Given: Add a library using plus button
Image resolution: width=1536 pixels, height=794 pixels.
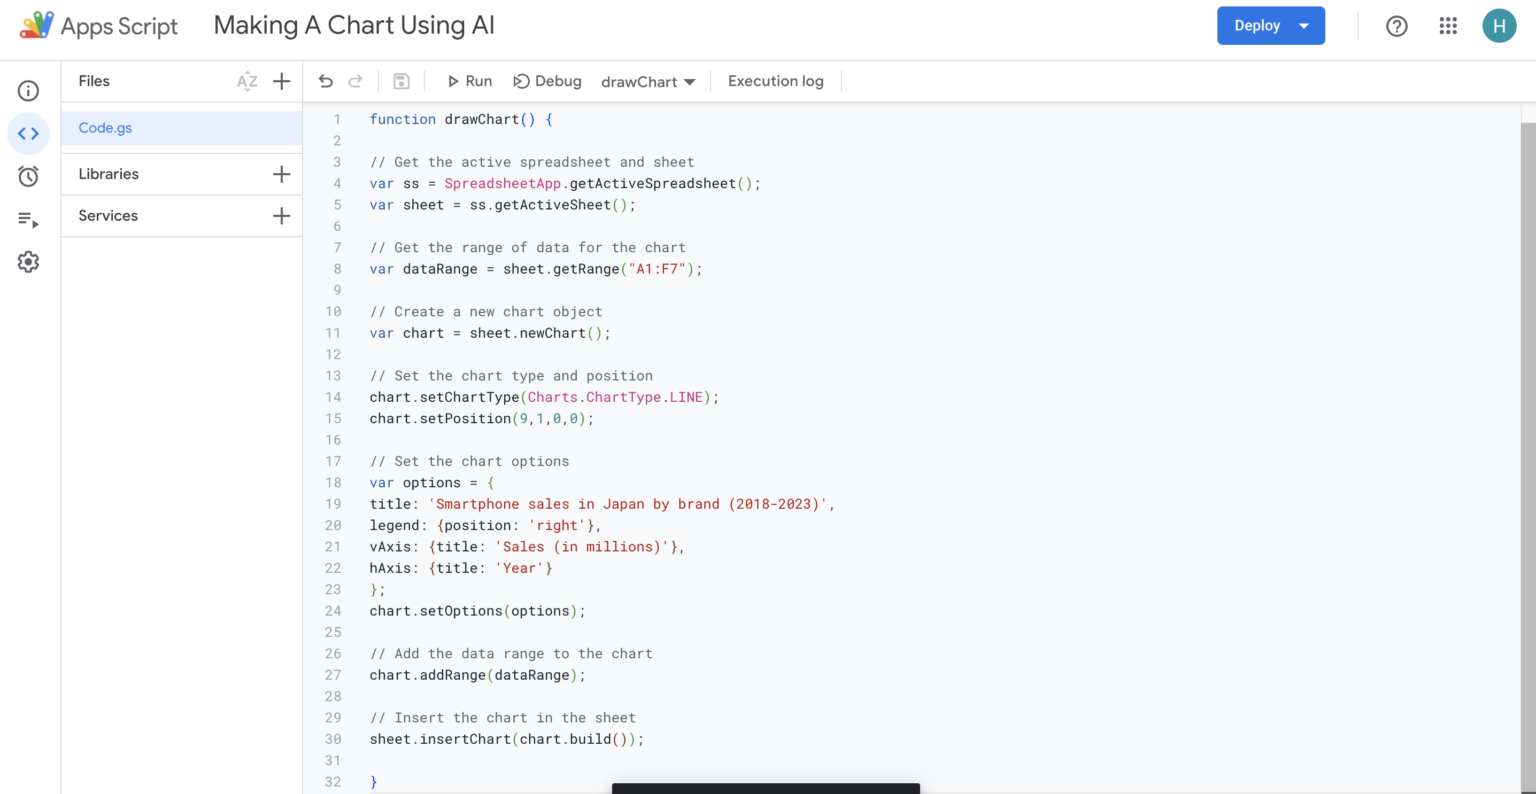Looking at the screenshot, I should click(282, 174).
